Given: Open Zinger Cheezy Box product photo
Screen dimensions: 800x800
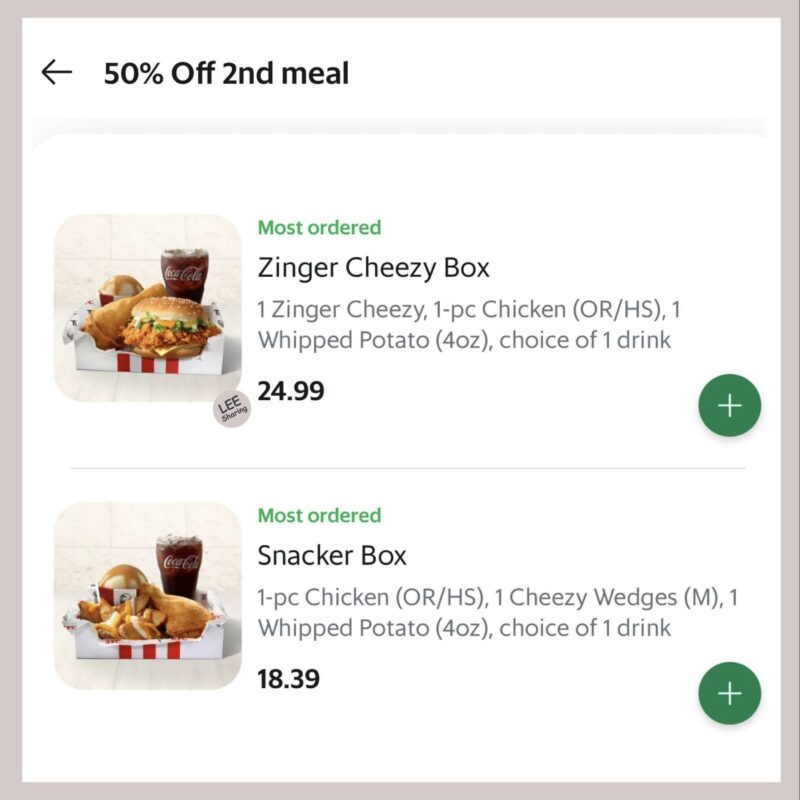Looking at the screenshot, I should coord(147,308).
